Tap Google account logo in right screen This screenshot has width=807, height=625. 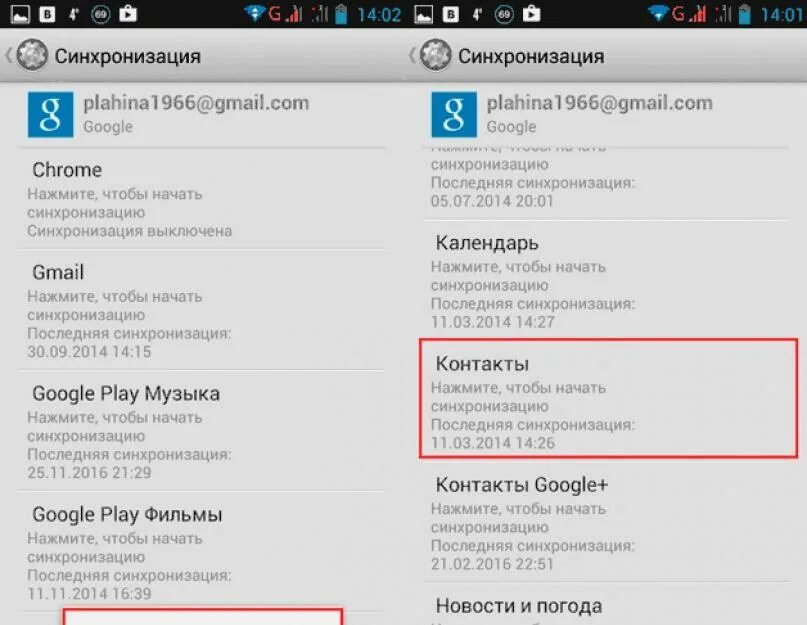[x=454, y=114]
